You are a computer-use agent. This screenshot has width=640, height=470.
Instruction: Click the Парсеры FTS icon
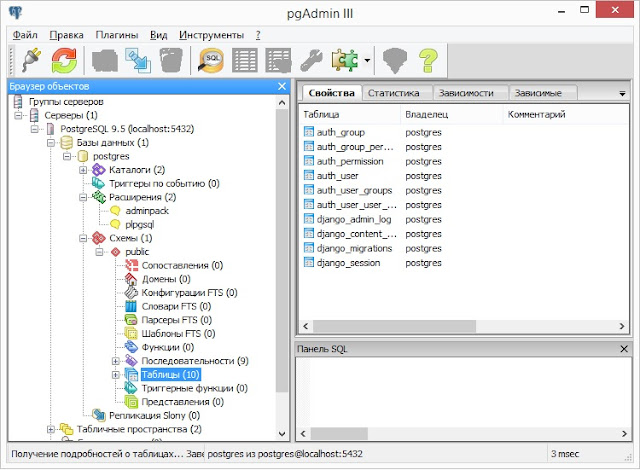[131, 320]
